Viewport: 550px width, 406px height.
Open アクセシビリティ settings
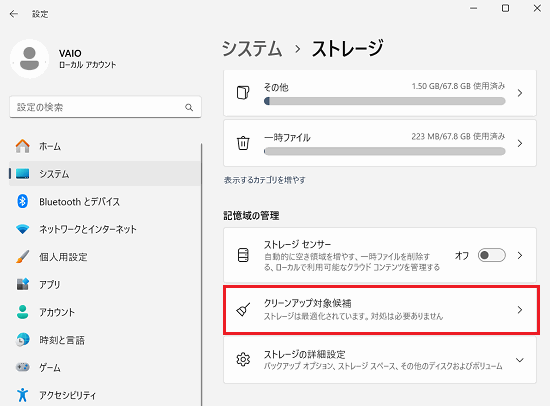pyautogui.click(x=105, y=395)
